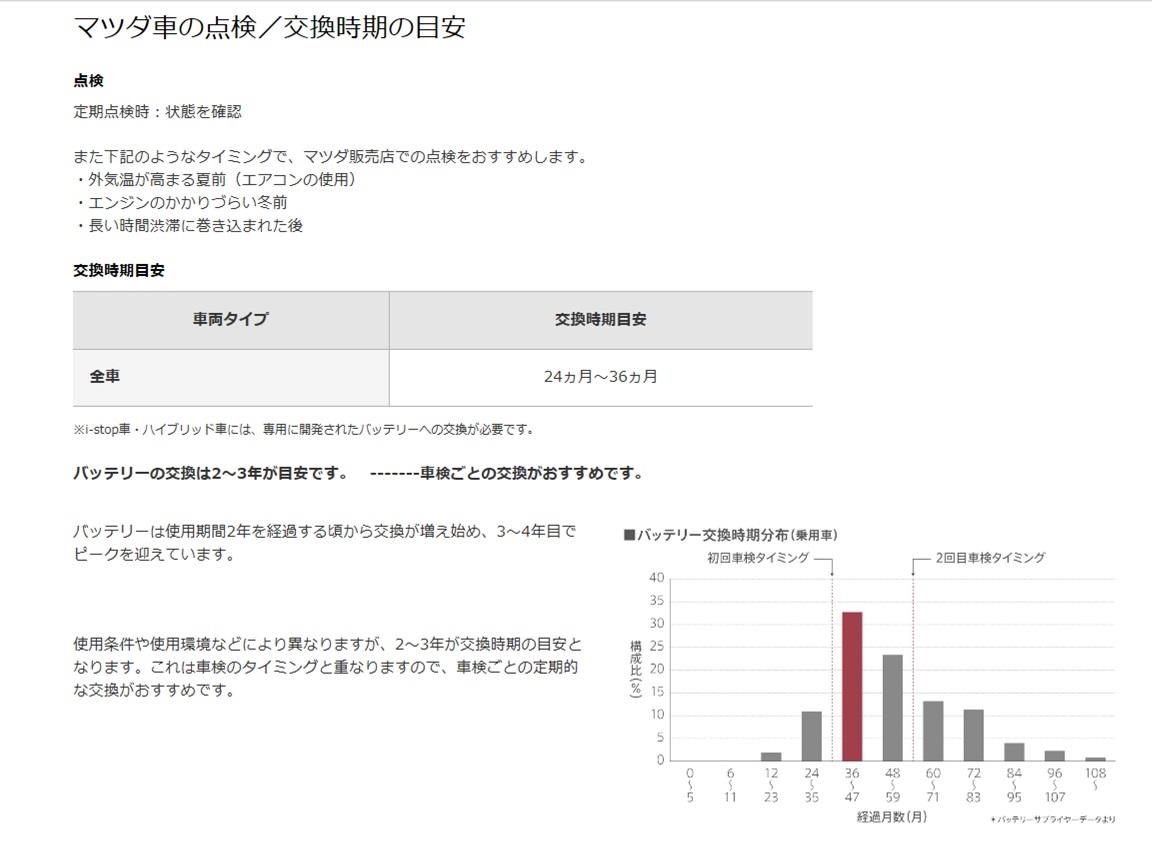1152x847 pixels.
Task: Click the text 定期点検時：状態を確認
Action: (x=157, y=112)
